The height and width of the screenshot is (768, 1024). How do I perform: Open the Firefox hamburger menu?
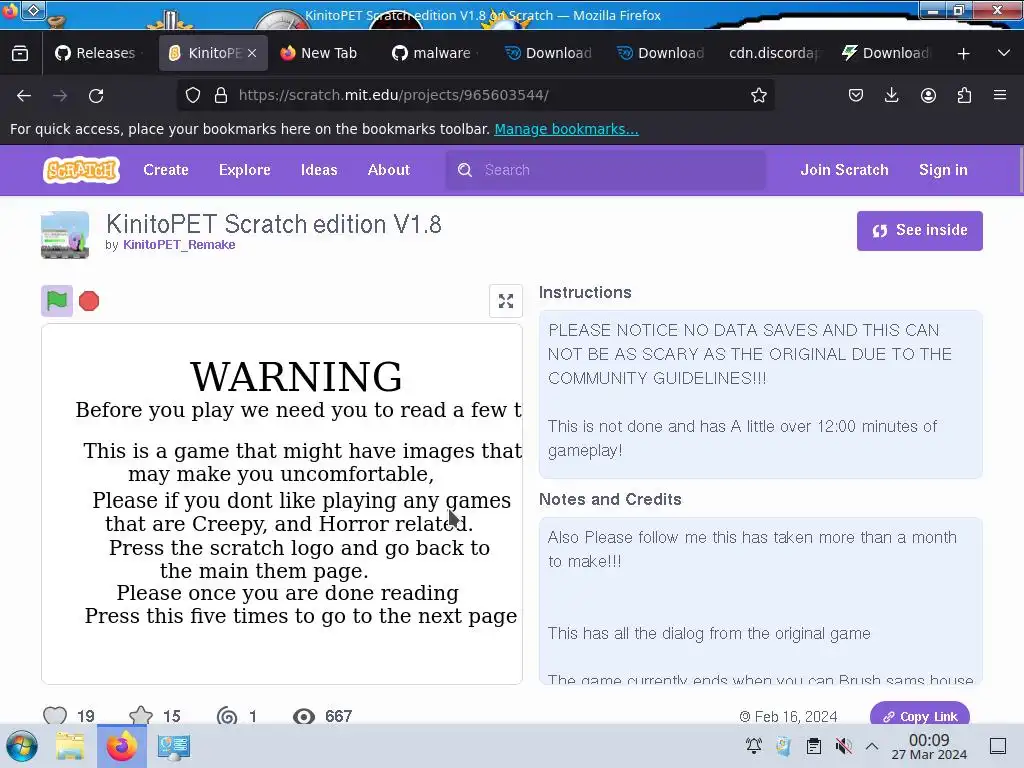tap(1000, 95)
